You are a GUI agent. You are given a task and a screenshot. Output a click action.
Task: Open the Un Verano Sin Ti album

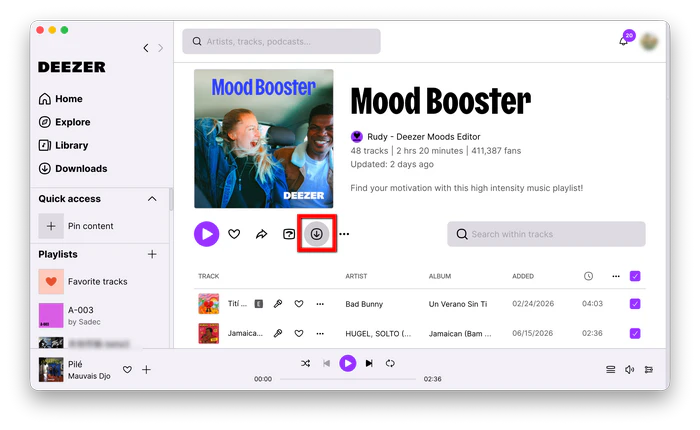458,304
